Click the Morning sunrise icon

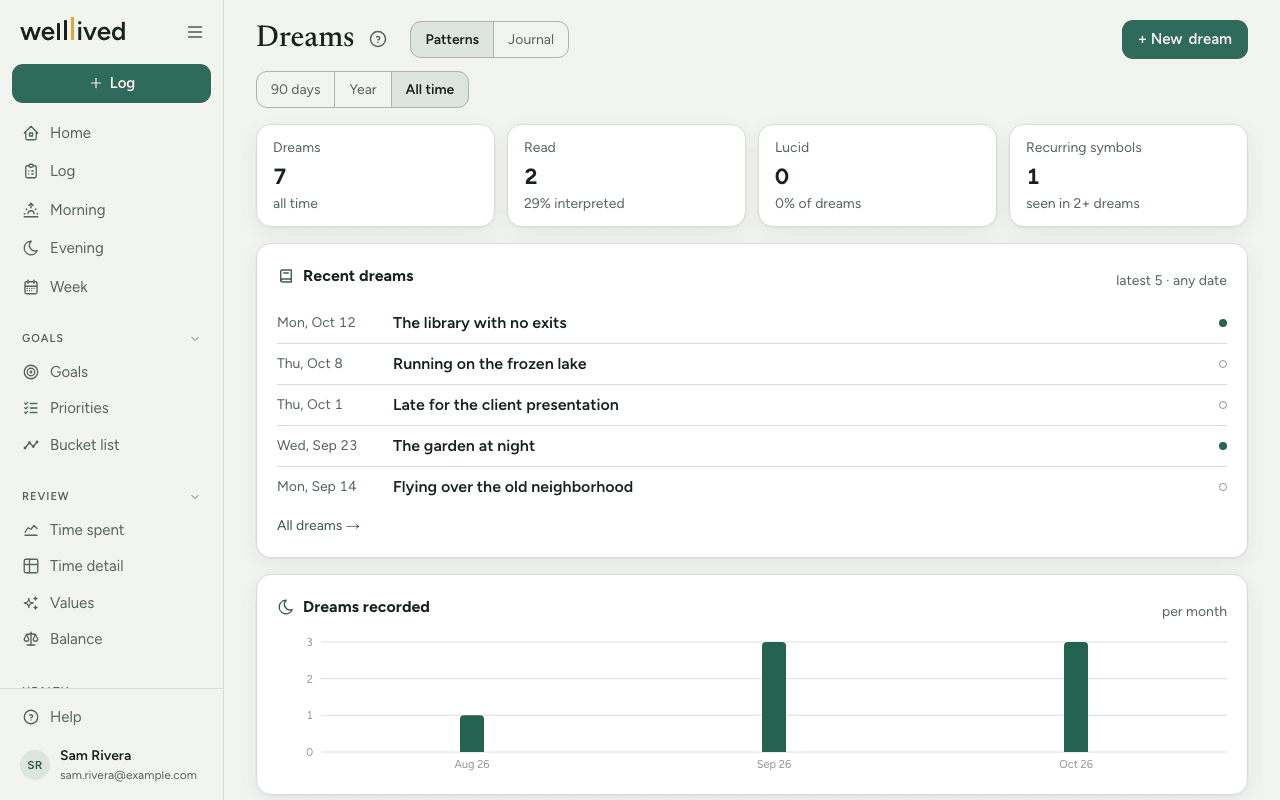coord(31,210)
